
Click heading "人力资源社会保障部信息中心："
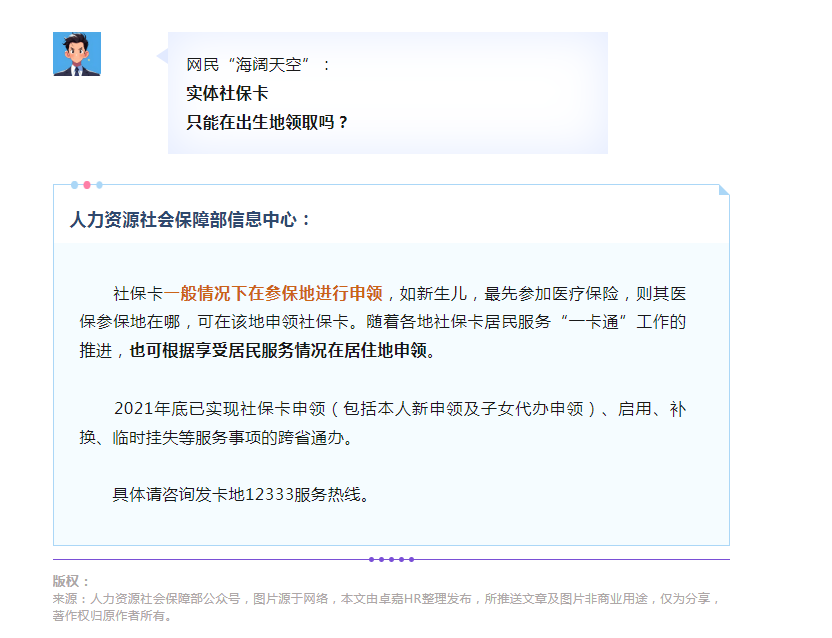[190, 220]
